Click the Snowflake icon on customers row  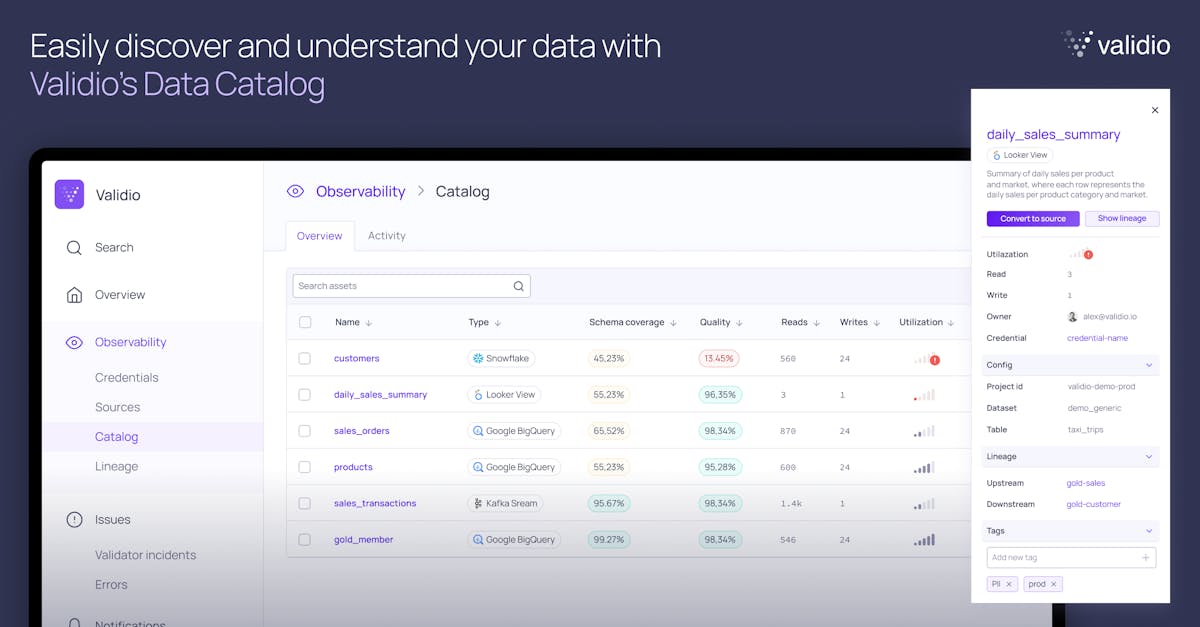480,358
